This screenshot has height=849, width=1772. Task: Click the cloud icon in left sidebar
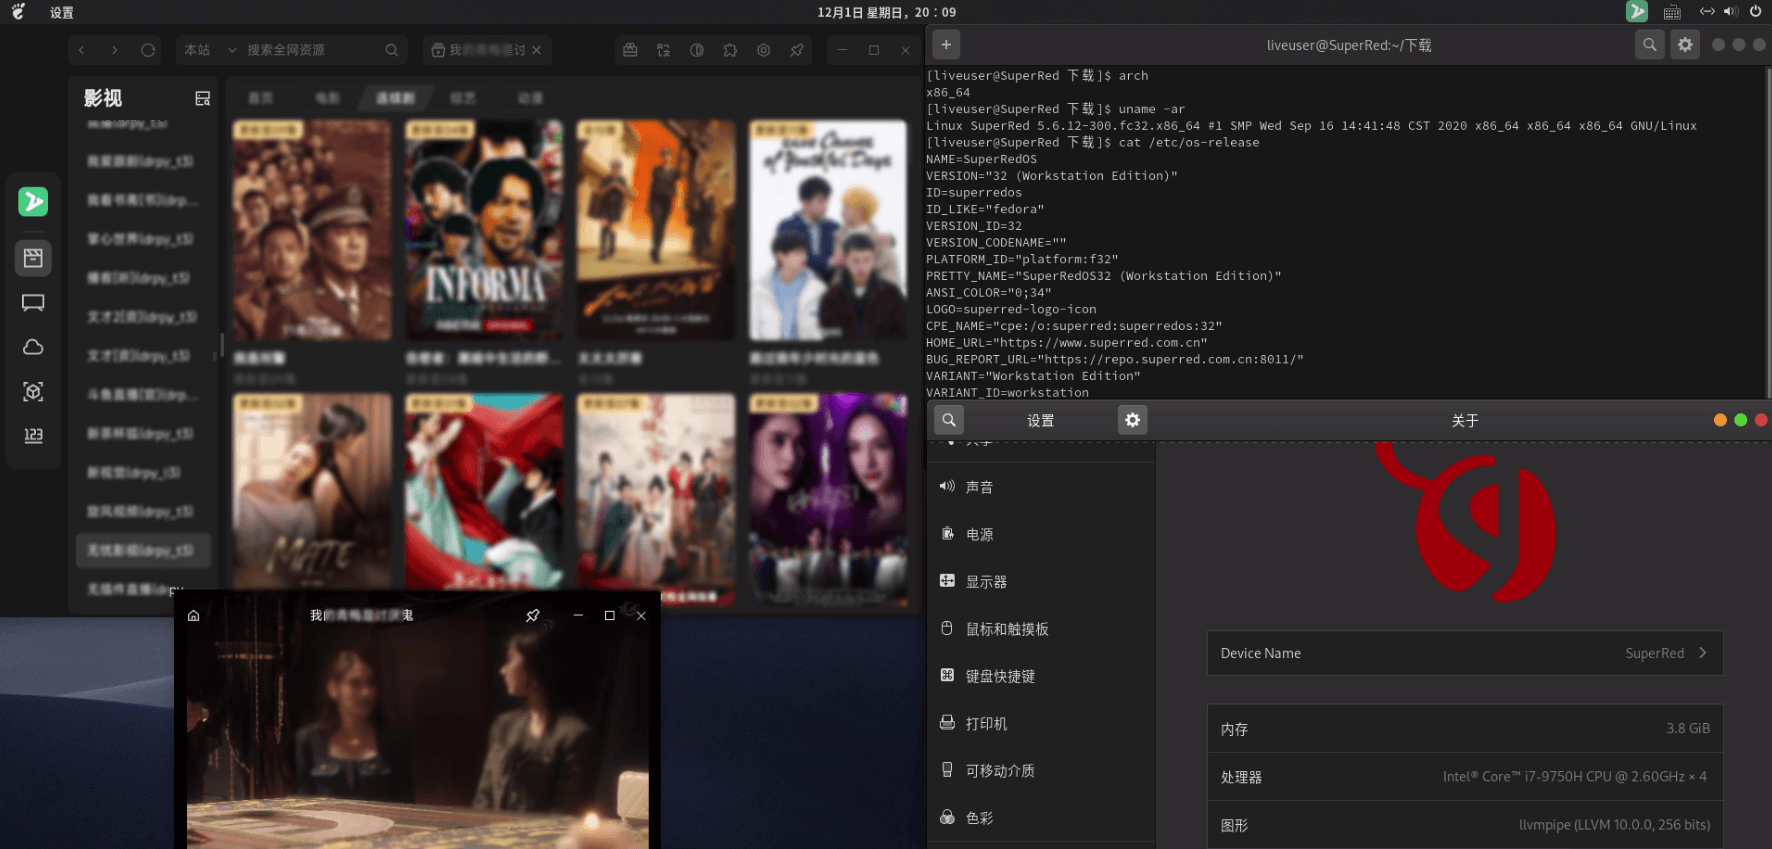click(x=33, y=347)
